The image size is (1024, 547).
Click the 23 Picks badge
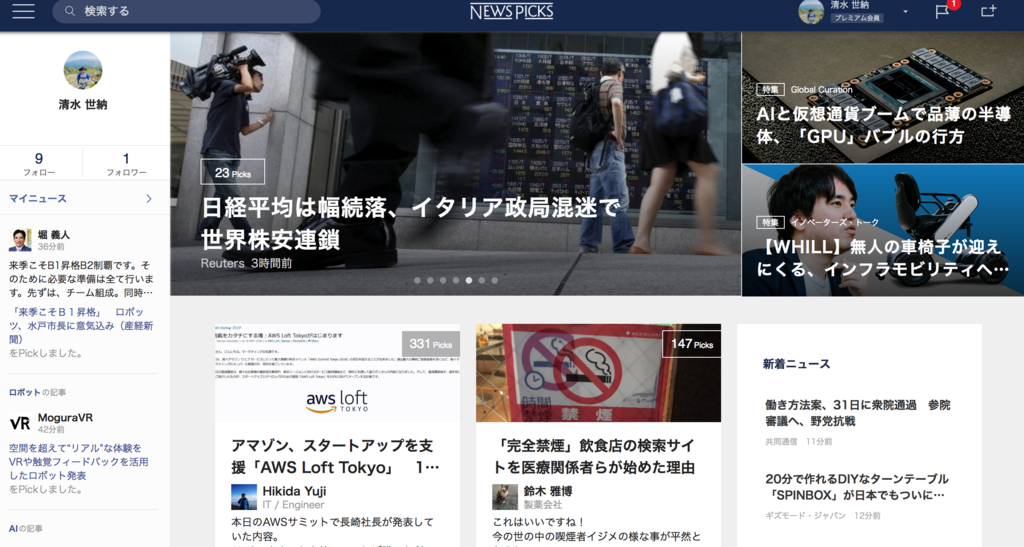(232, 172)
